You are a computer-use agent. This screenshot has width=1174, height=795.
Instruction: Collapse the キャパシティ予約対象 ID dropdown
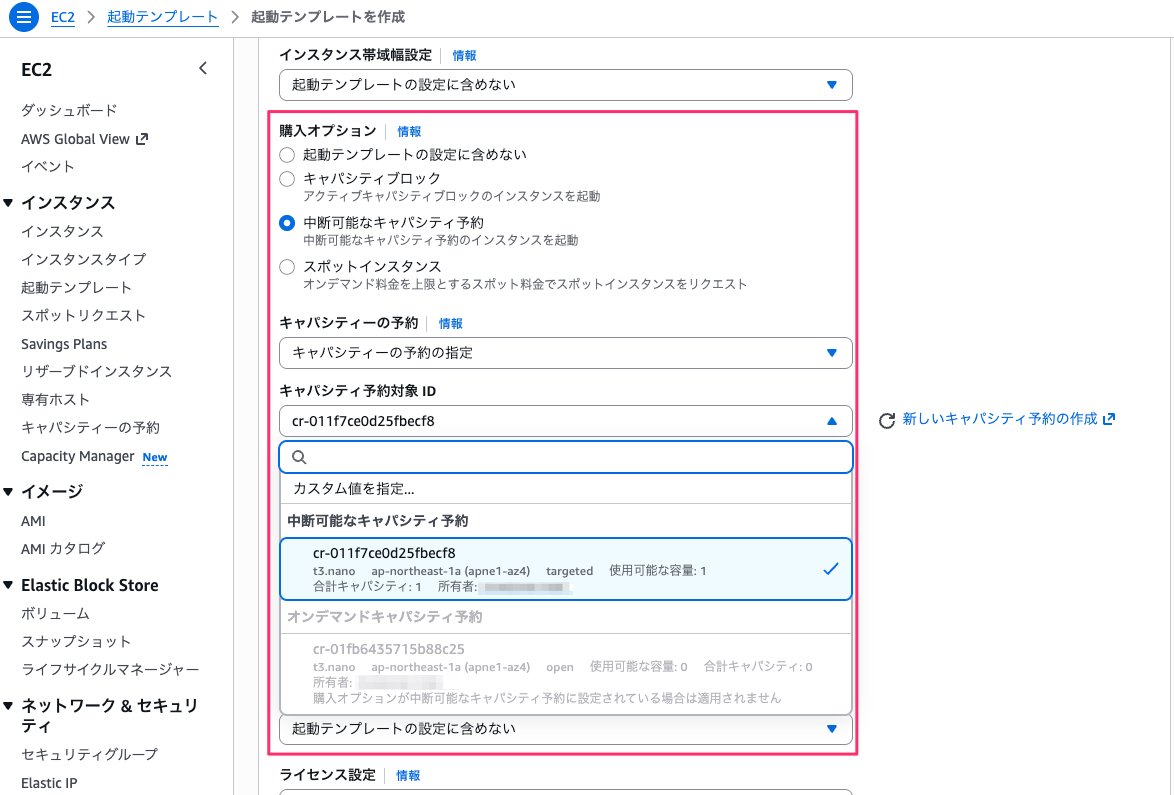pos(831,421)
